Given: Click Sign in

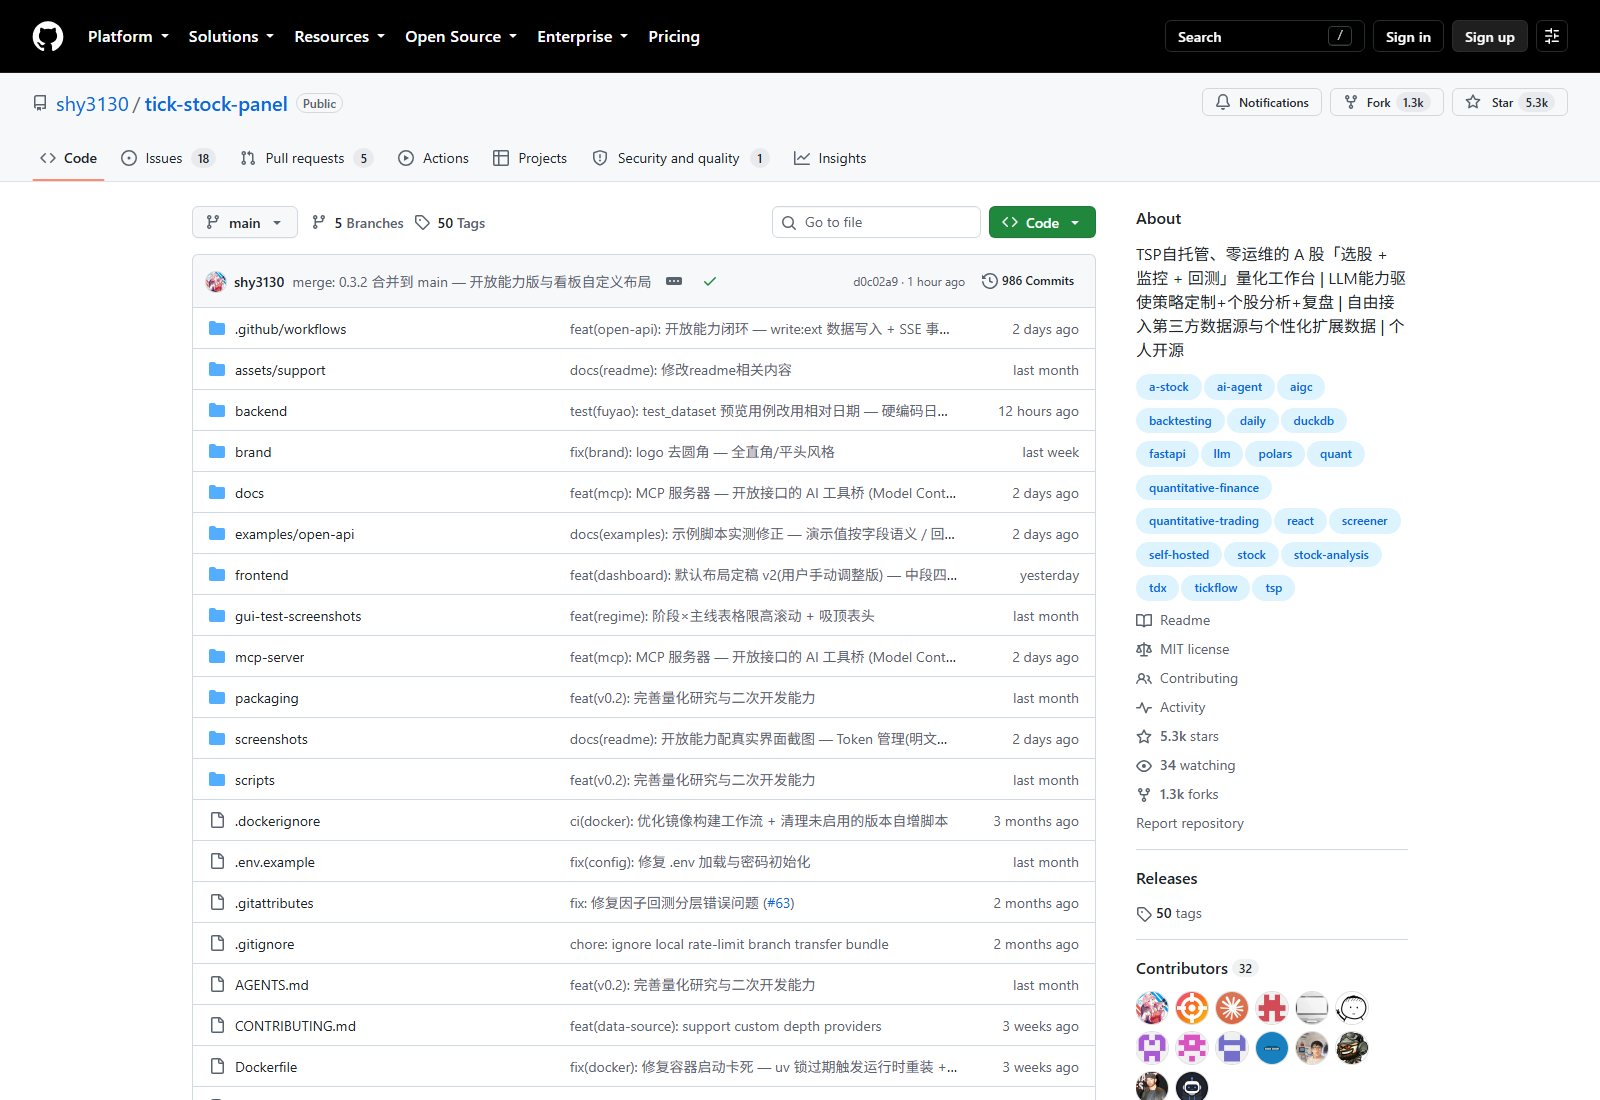Looking at the screenshot, I should coord(1408,37).
